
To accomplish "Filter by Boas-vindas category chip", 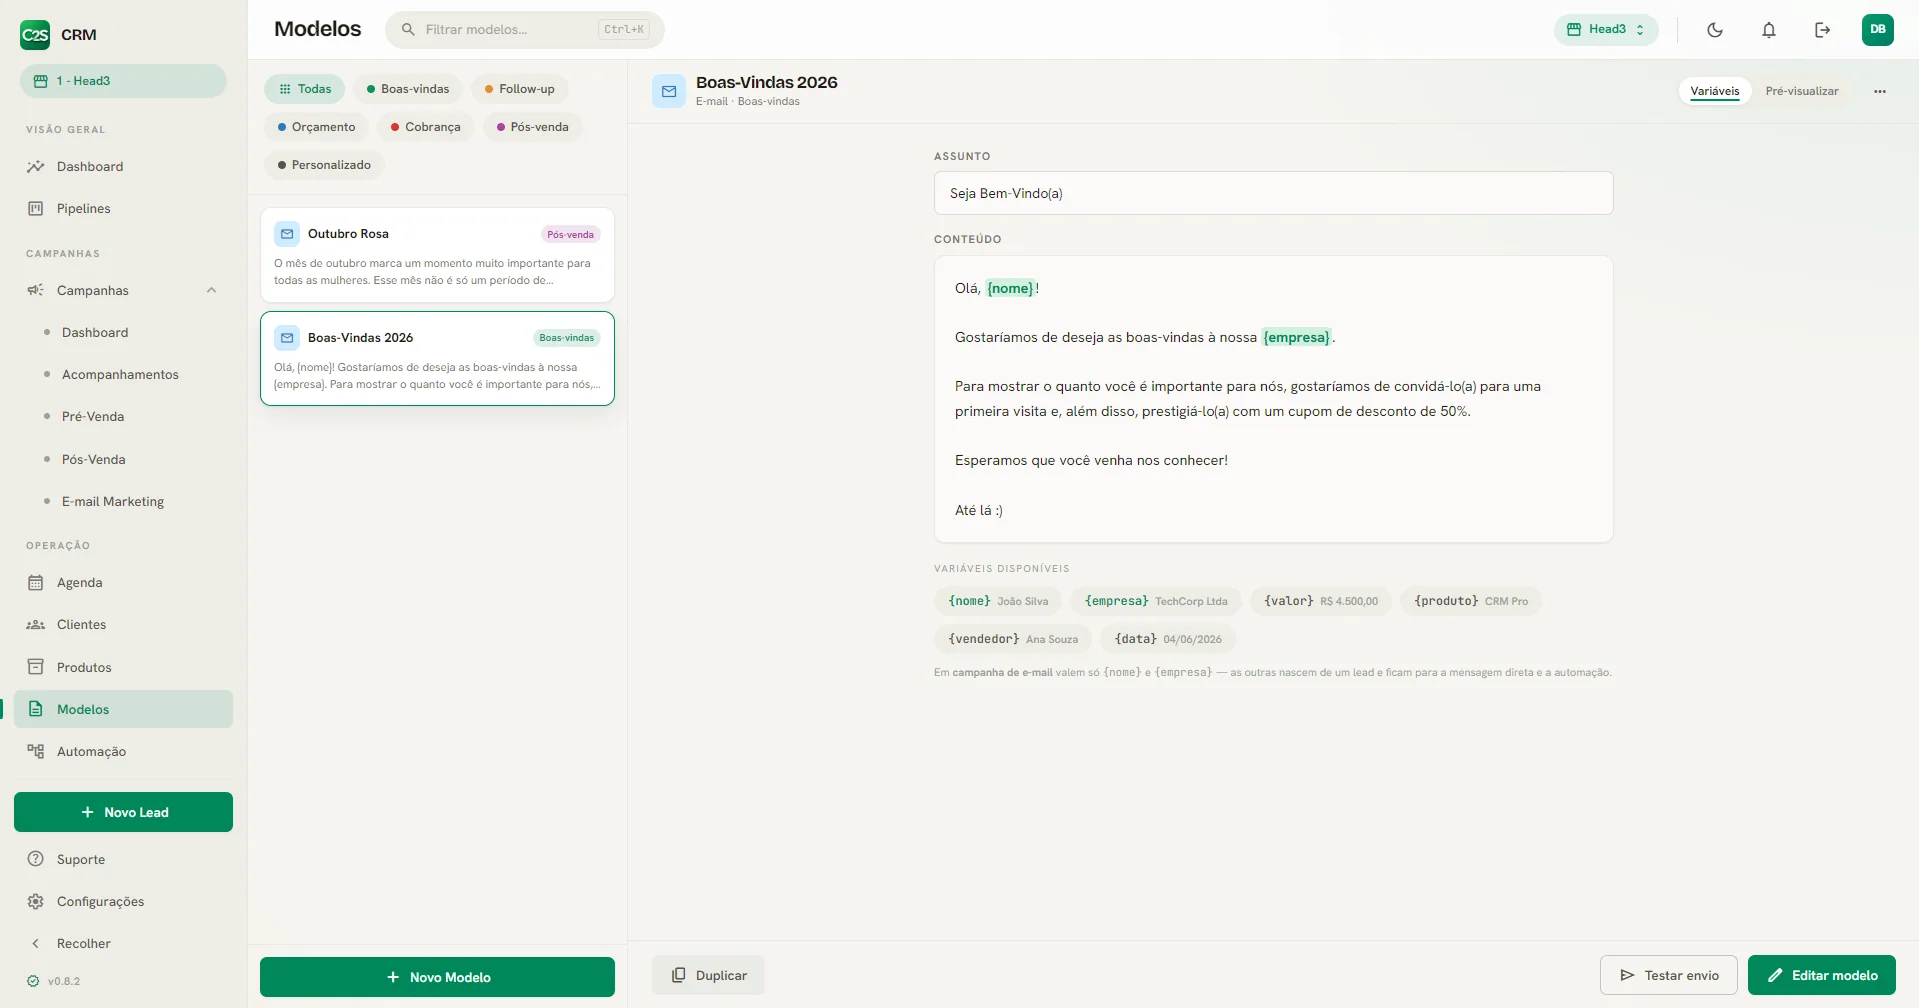I will [408, 89].
